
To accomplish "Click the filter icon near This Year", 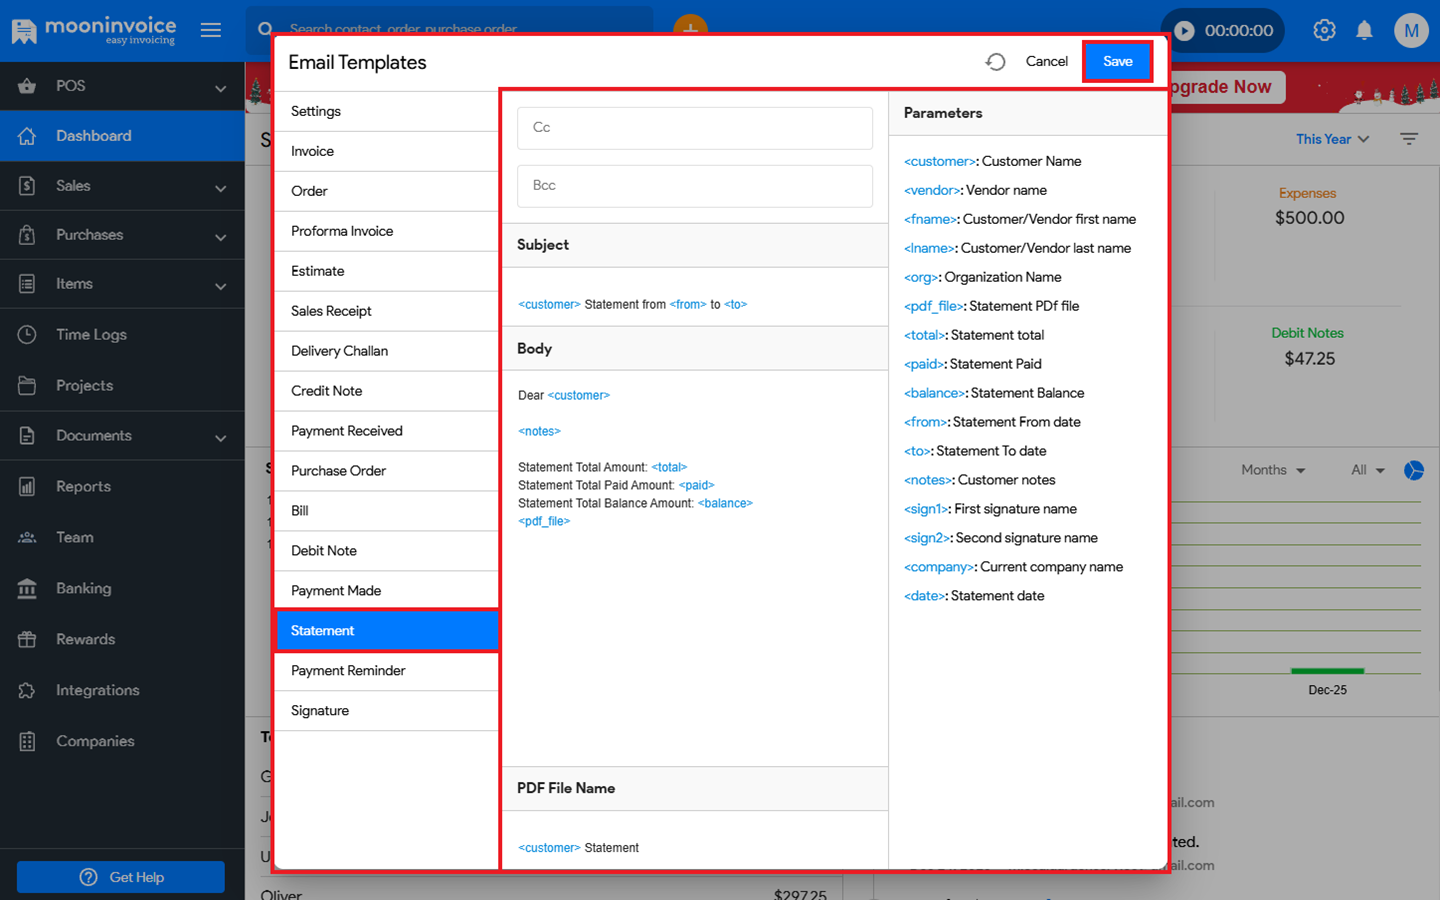I will pos(1409,139).
